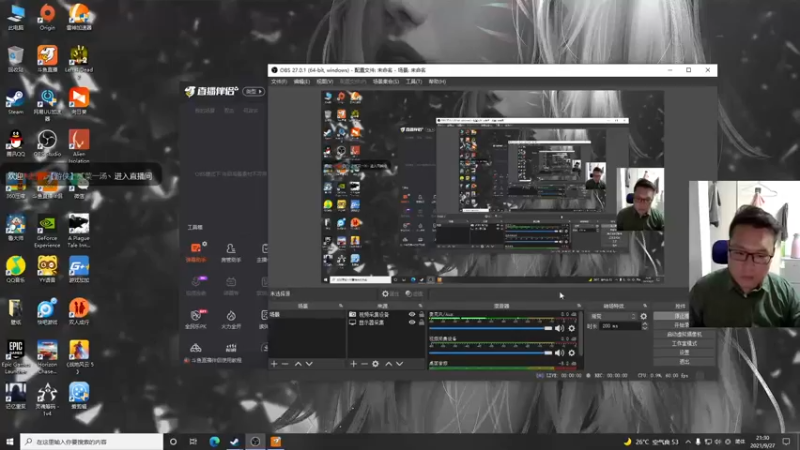Mute the 视频采集设备 audio speaker icon
The width and height of the screenshot is (800, 450).
coord(560,353)
